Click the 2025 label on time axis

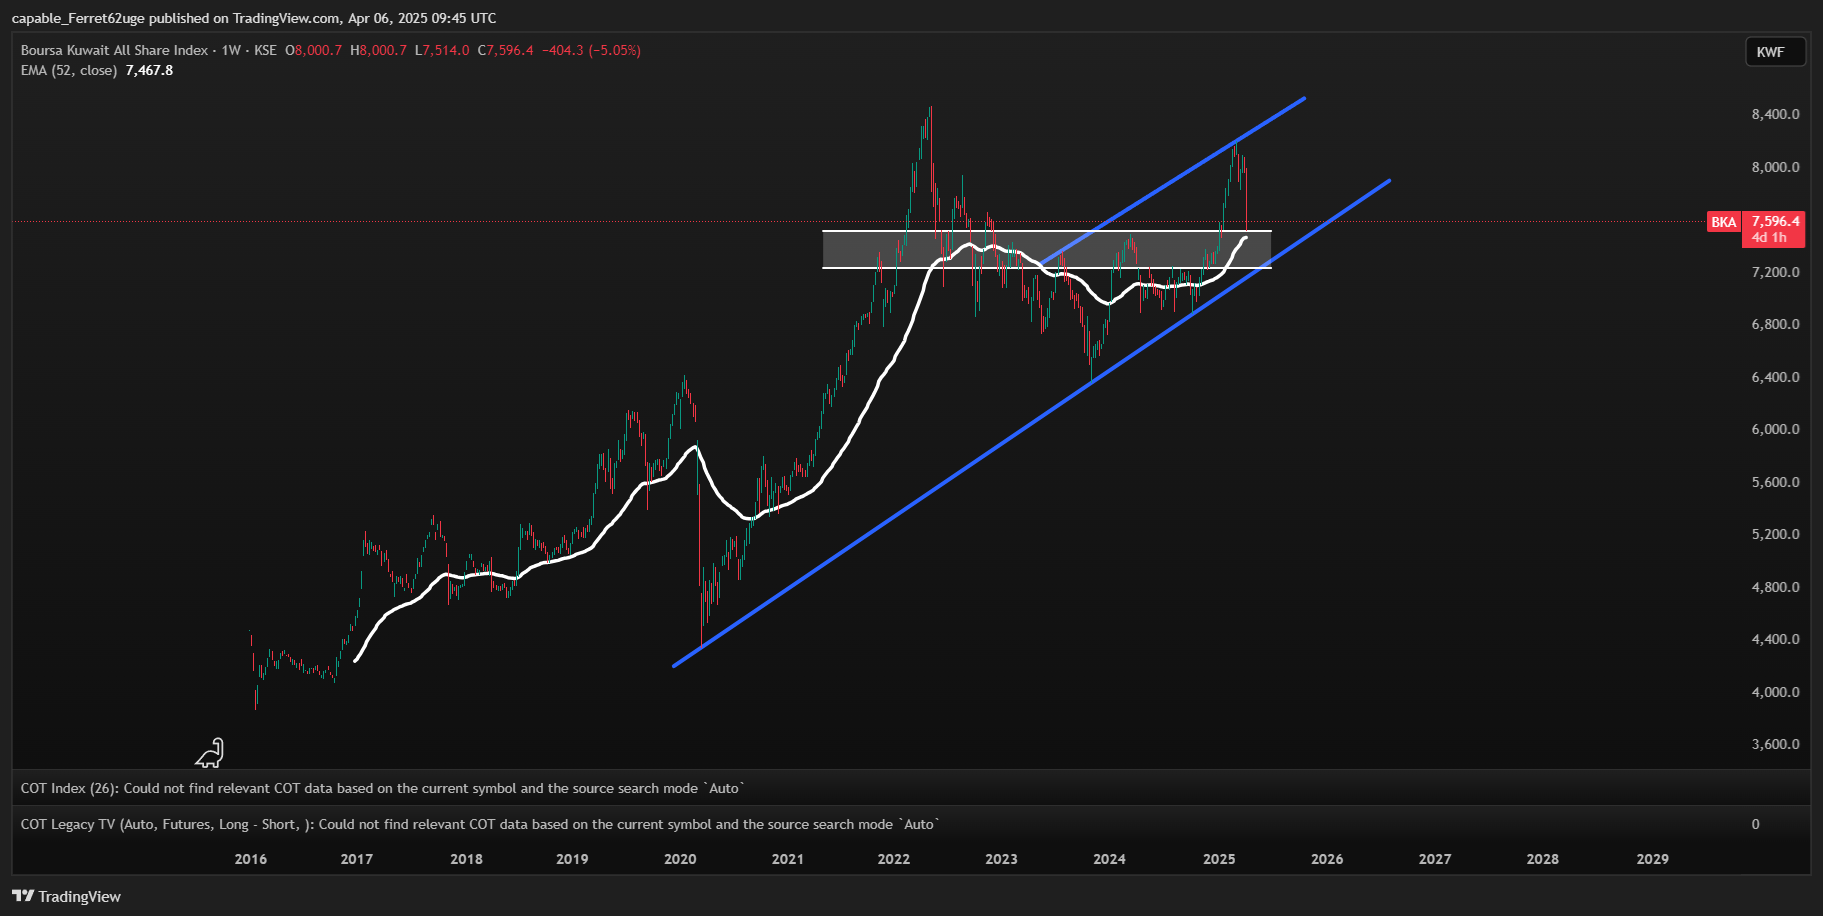coord(1219,859)
